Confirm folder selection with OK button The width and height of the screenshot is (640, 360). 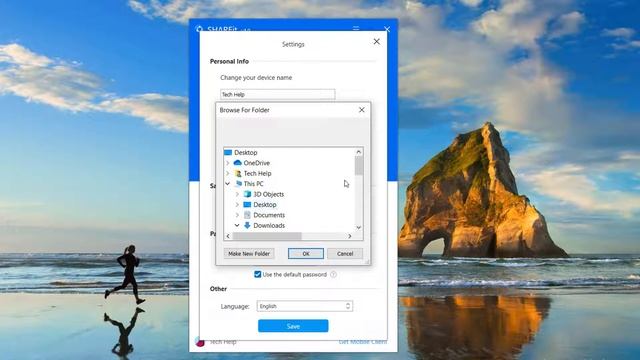click(306, 253)
